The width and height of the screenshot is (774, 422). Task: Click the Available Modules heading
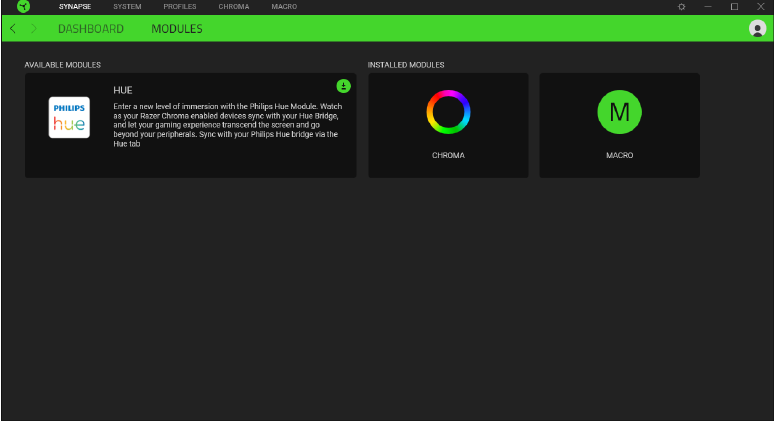click(x=63, y=65)
